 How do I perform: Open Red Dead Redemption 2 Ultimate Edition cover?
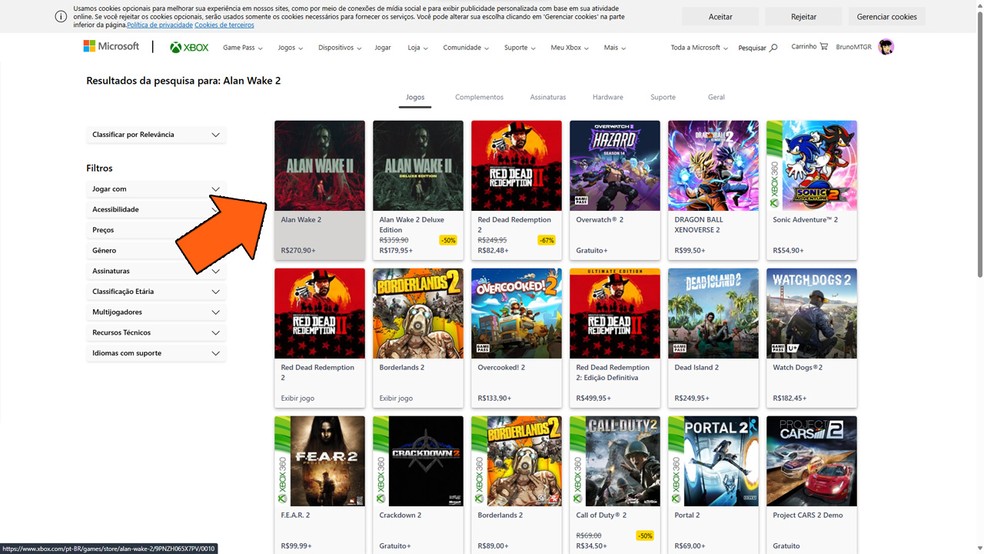[614, 313]
